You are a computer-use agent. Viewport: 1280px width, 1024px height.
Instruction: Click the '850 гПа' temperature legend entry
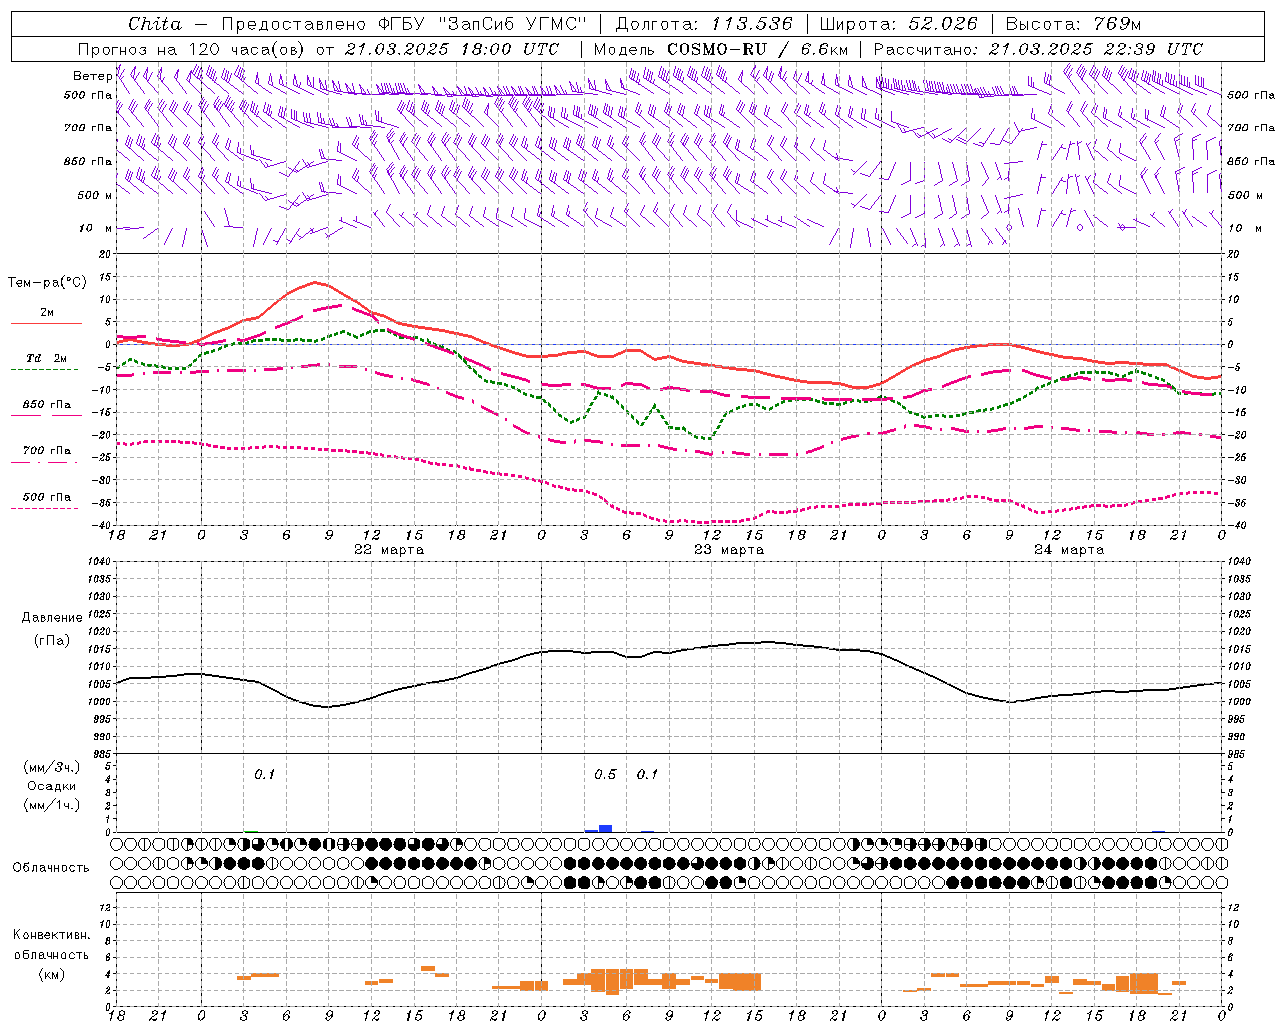coord(46,405)
